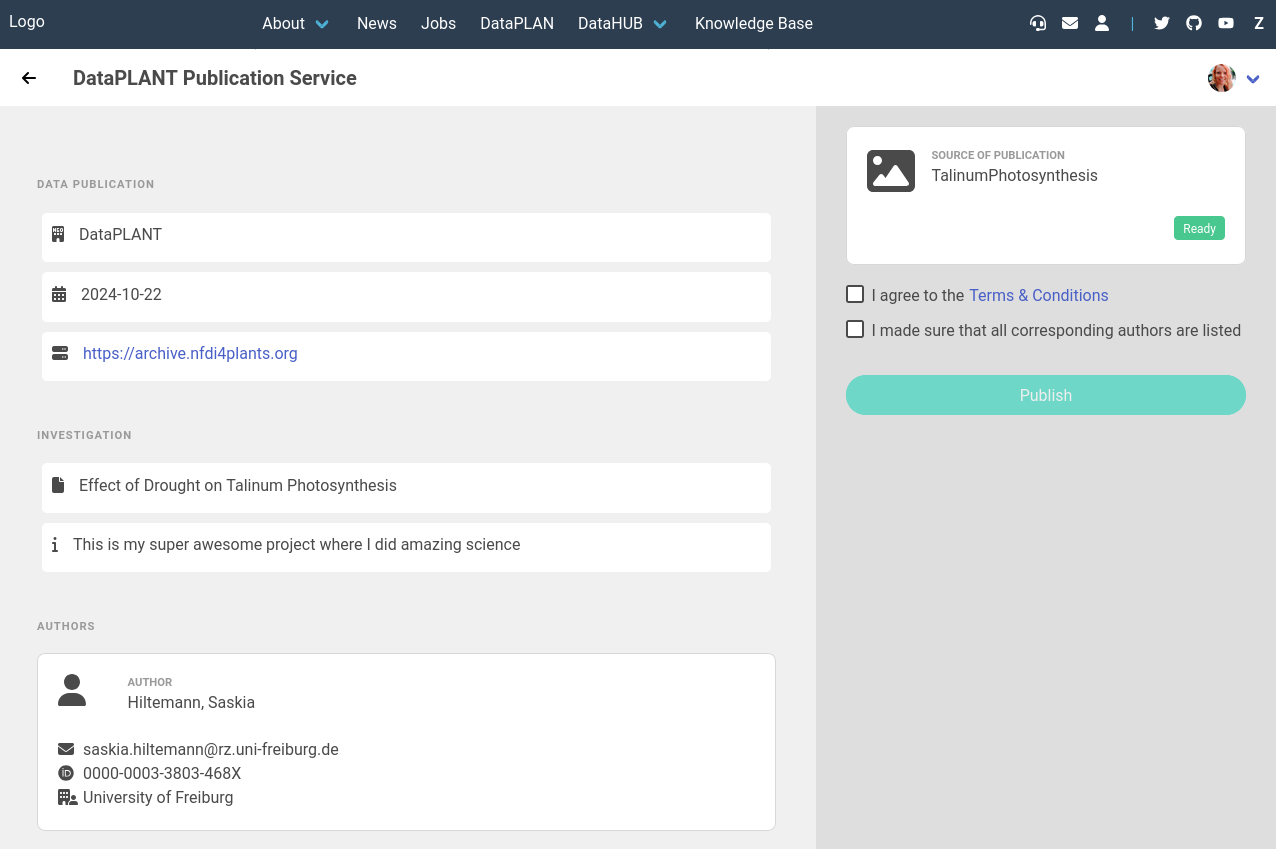Open the Knowledge Base menu item
1276x849 pixels.
coord(754,23)
